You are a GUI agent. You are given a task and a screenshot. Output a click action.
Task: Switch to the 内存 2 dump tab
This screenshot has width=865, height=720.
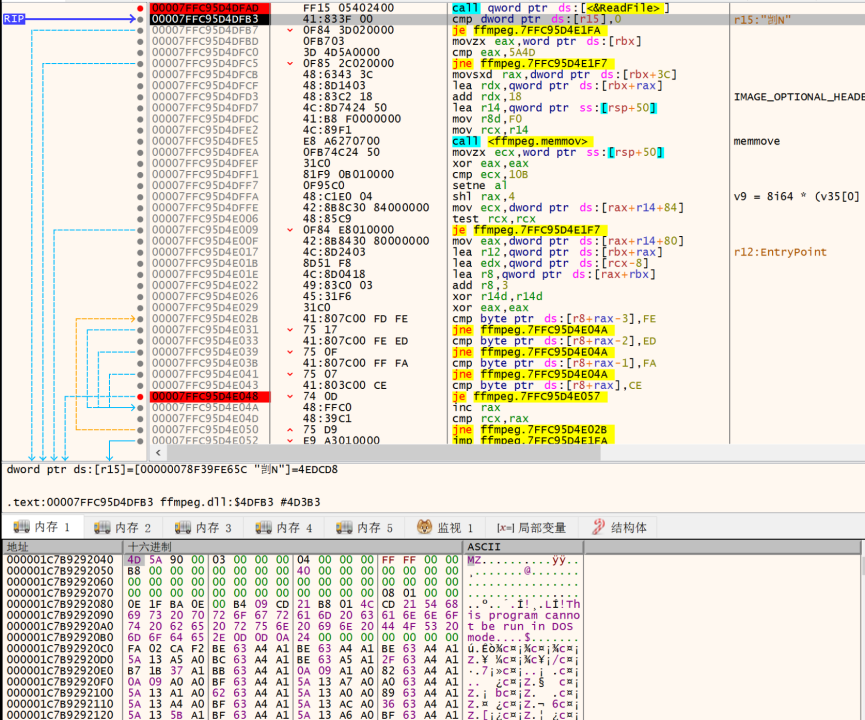pyautogui.click(x=132, y=527)
